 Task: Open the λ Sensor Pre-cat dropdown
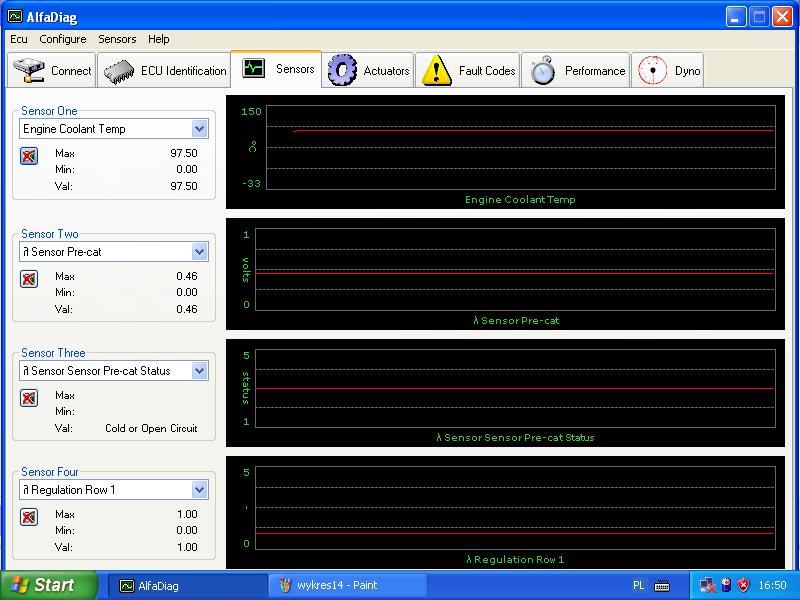tap(199, 252)
